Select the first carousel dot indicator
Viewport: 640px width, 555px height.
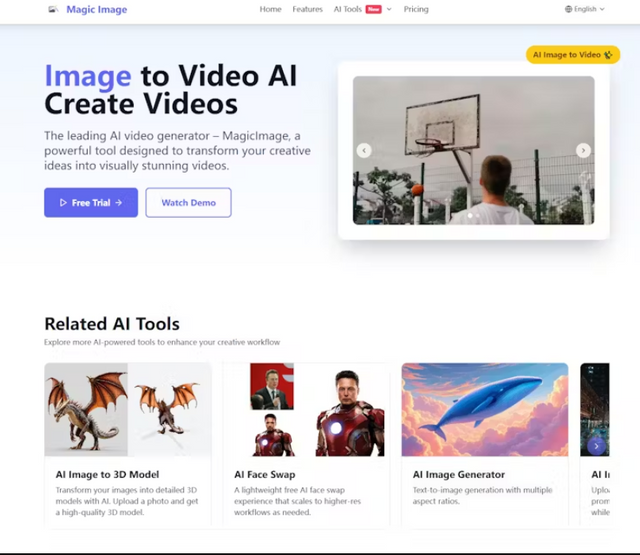[x=470, y=215]
